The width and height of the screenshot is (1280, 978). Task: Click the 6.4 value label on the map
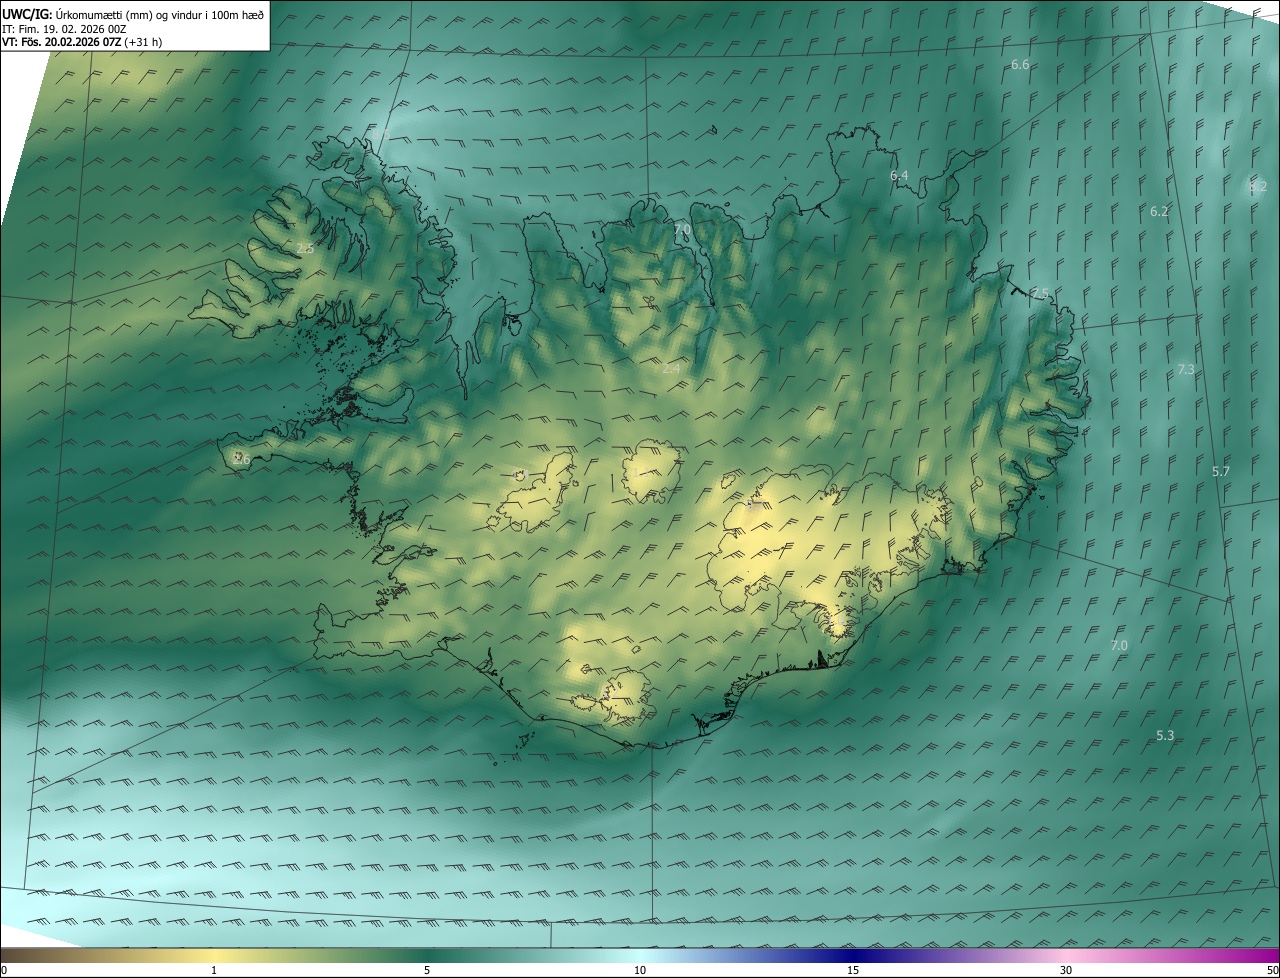tap(899, 176)
